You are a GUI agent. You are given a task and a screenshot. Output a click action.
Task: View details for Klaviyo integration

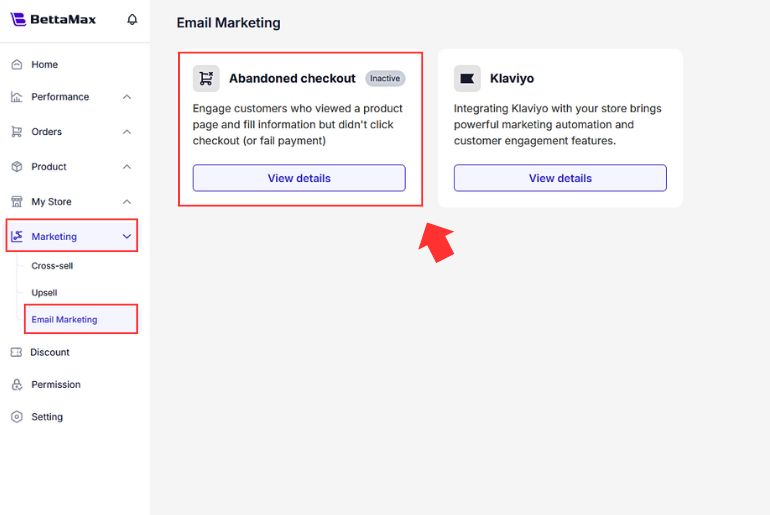560,178
